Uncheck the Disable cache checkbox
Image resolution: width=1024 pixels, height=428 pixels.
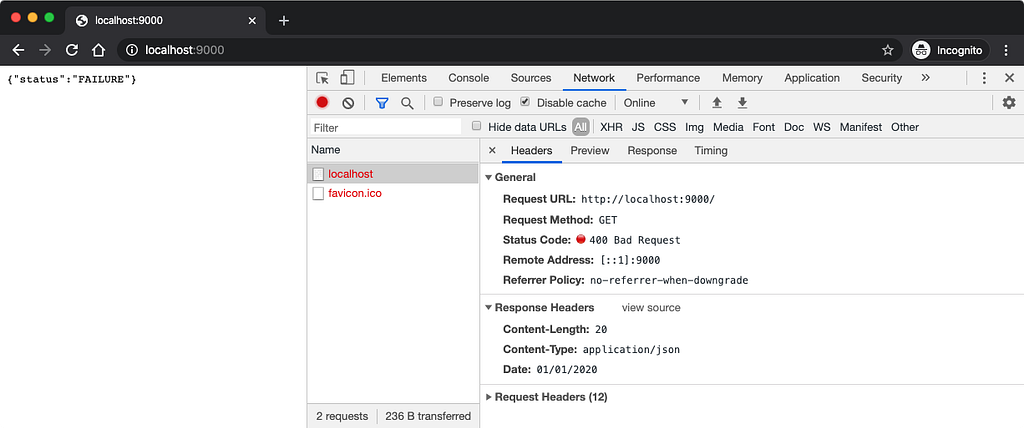524,102
